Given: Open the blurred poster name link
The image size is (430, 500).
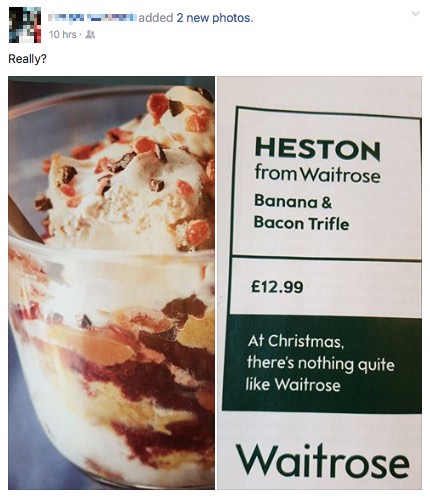Looking at the screenshot, I should tap(92, 18).
